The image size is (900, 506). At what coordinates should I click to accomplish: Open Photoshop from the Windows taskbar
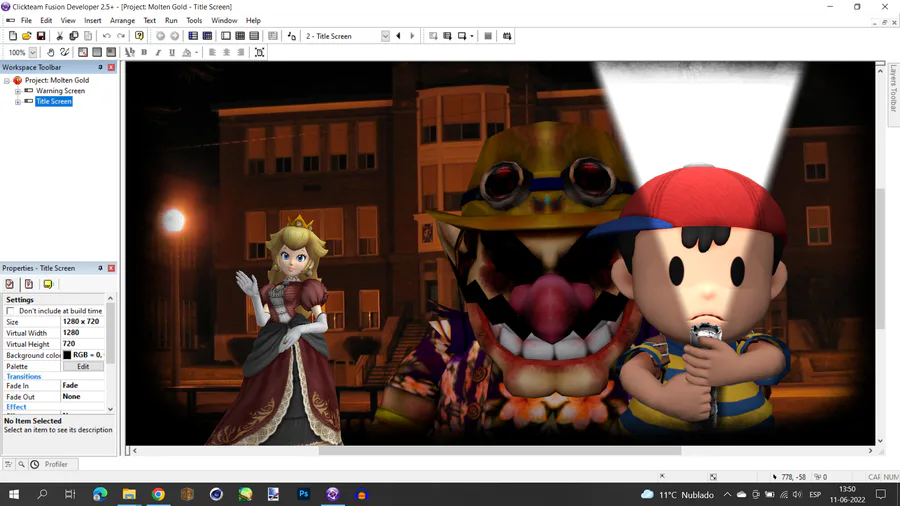pyautogui.click(x=304, y=494)
